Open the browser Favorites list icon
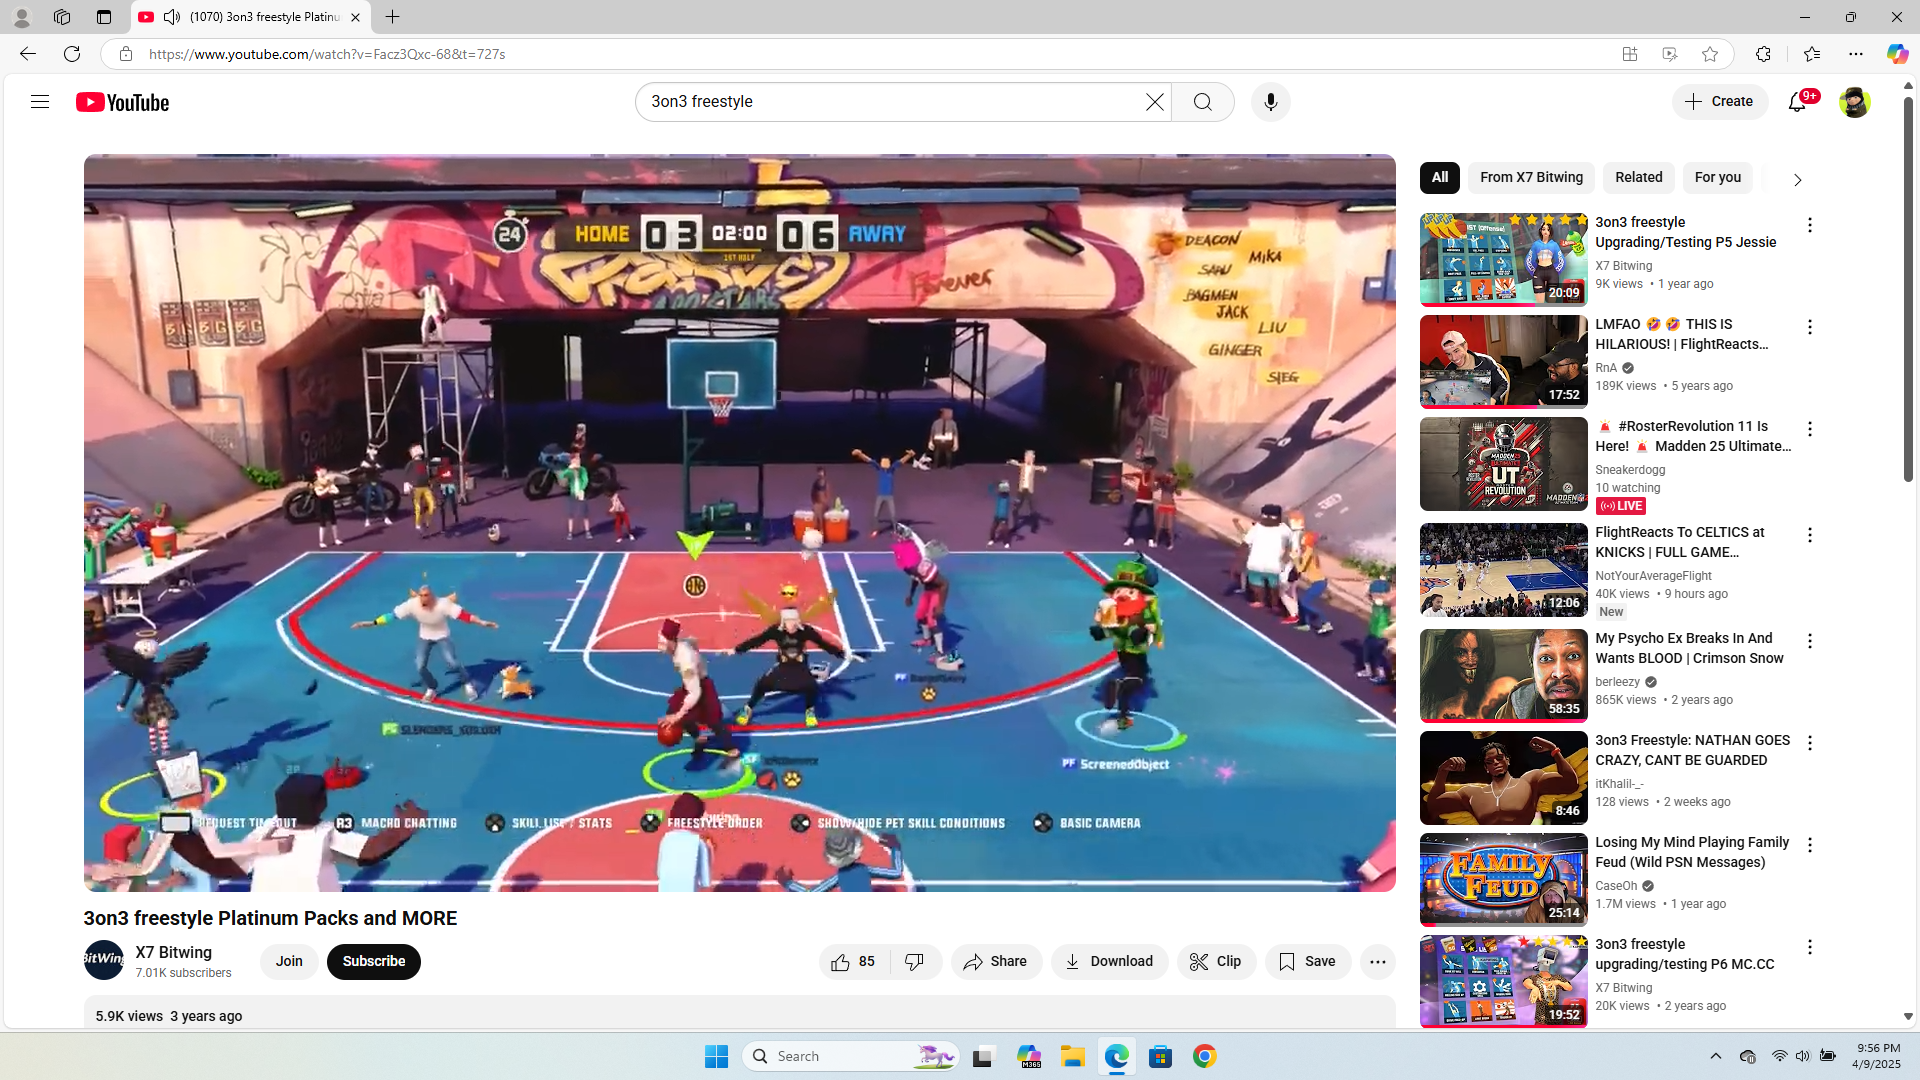This screenshot has height=1080, width=1920. [1811, 54]
